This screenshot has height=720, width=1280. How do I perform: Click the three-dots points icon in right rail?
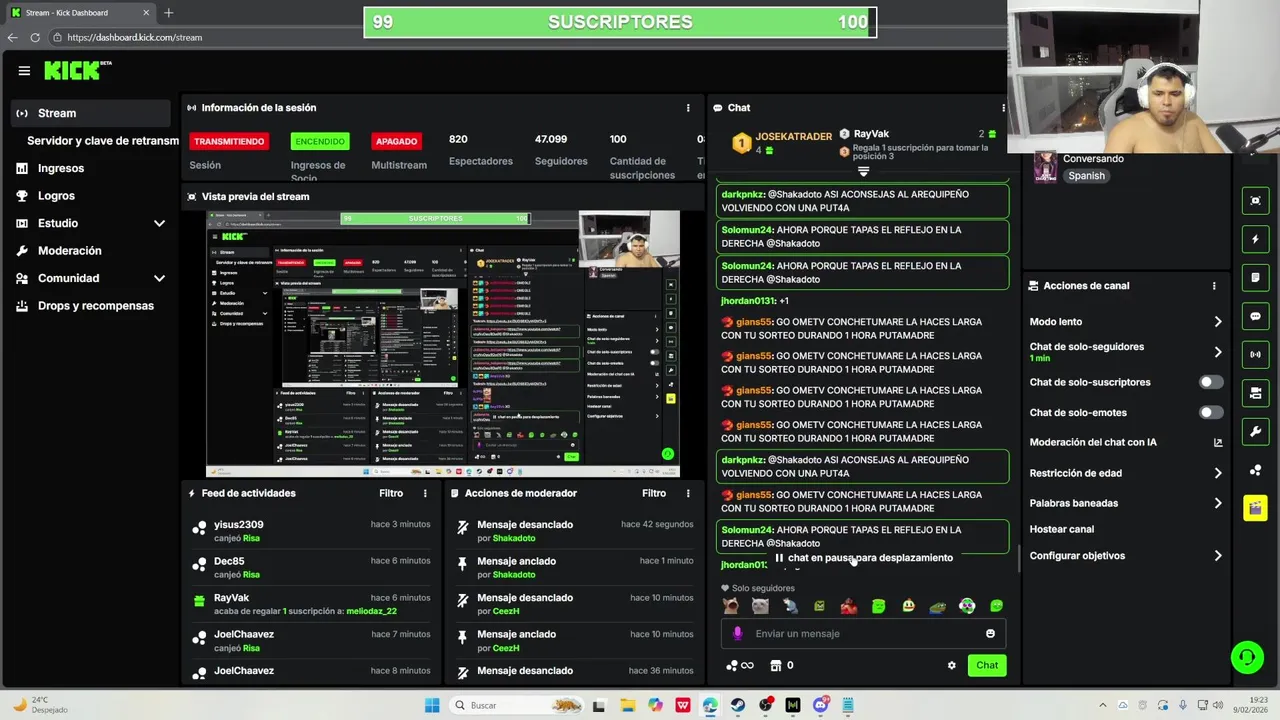(1255, 470)
